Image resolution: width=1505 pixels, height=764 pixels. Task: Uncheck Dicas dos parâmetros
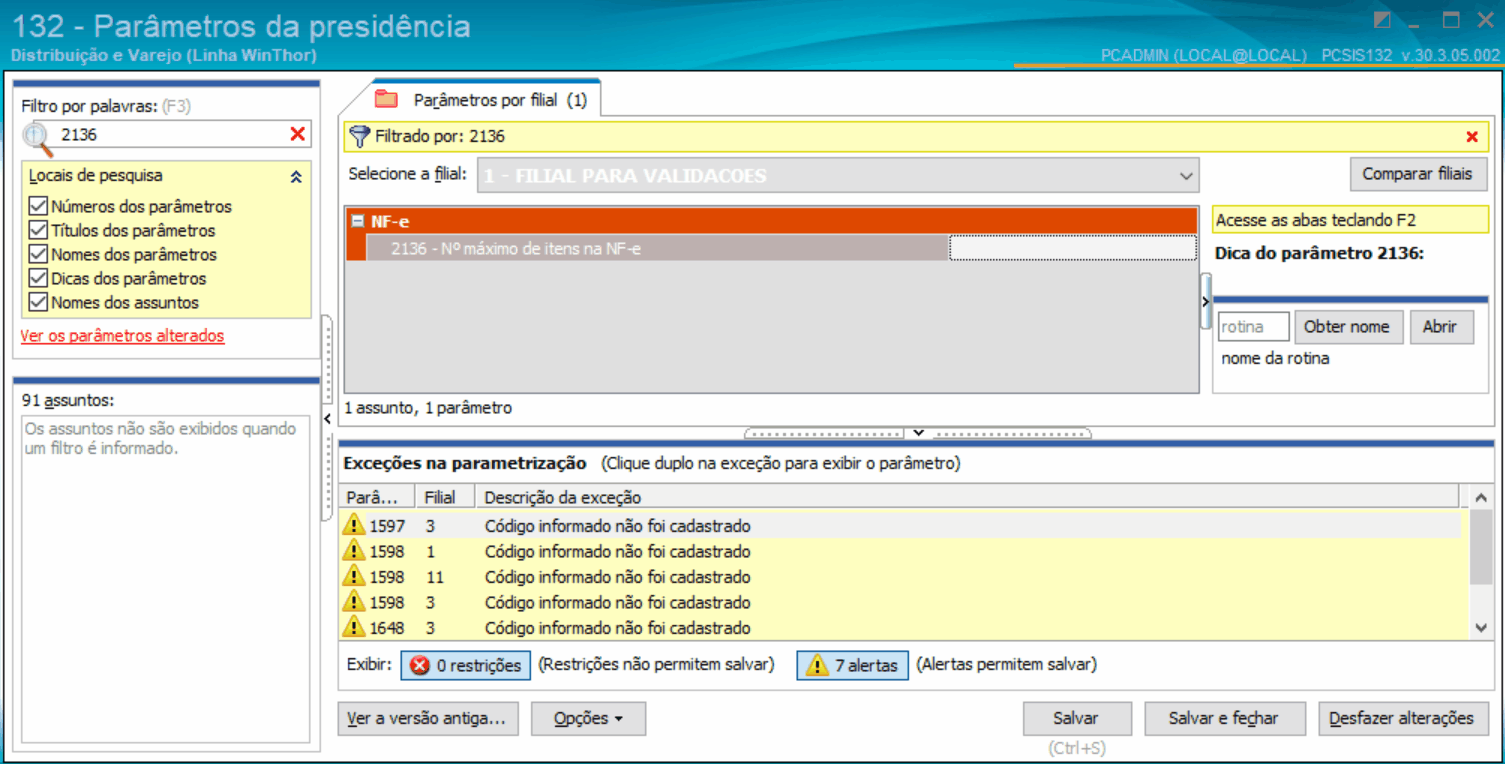(38, 278)
